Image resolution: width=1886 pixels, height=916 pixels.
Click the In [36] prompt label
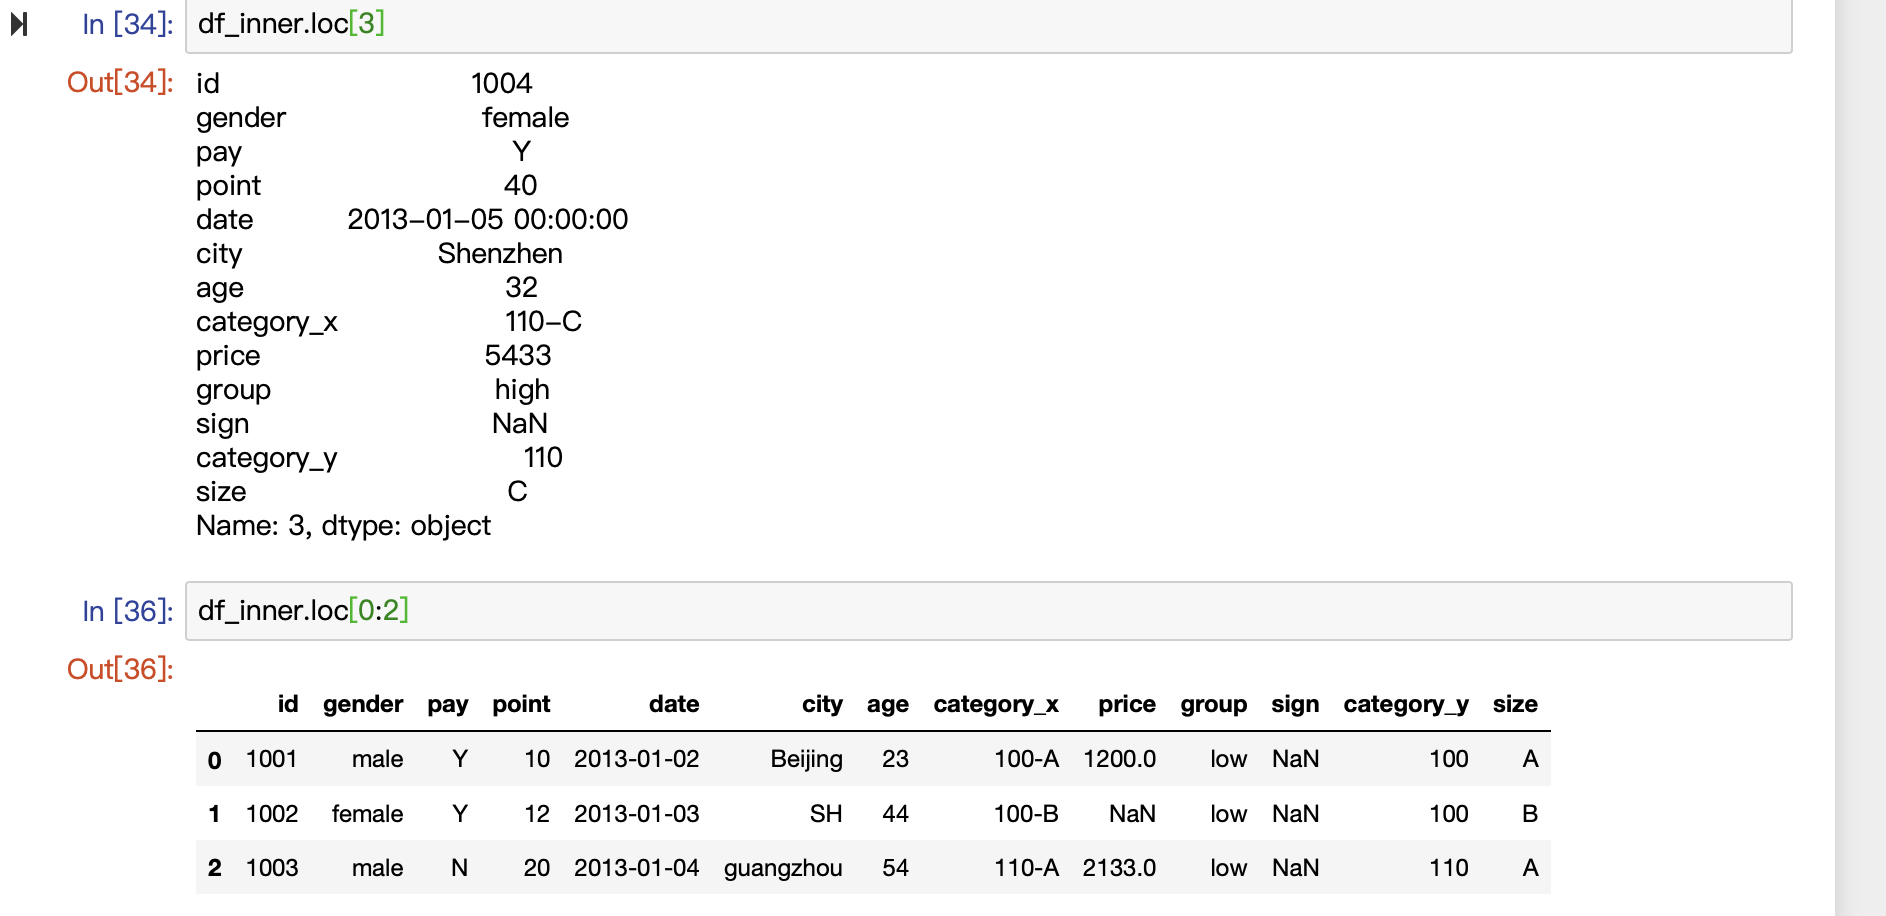coord(127,611)
